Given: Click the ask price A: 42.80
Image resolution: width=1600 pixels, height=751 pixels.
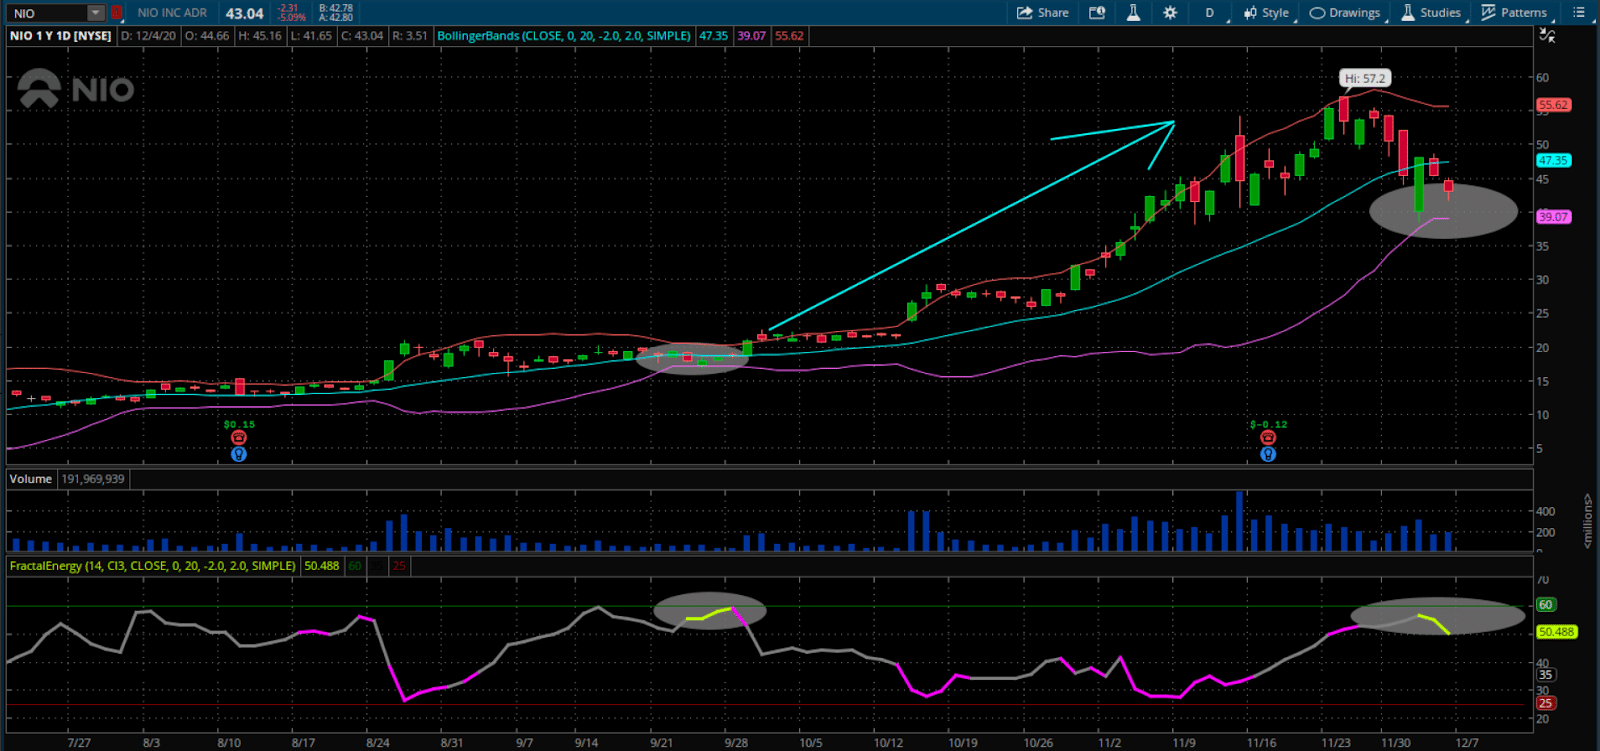Looking at the screenshot, I should coord(336,18).
